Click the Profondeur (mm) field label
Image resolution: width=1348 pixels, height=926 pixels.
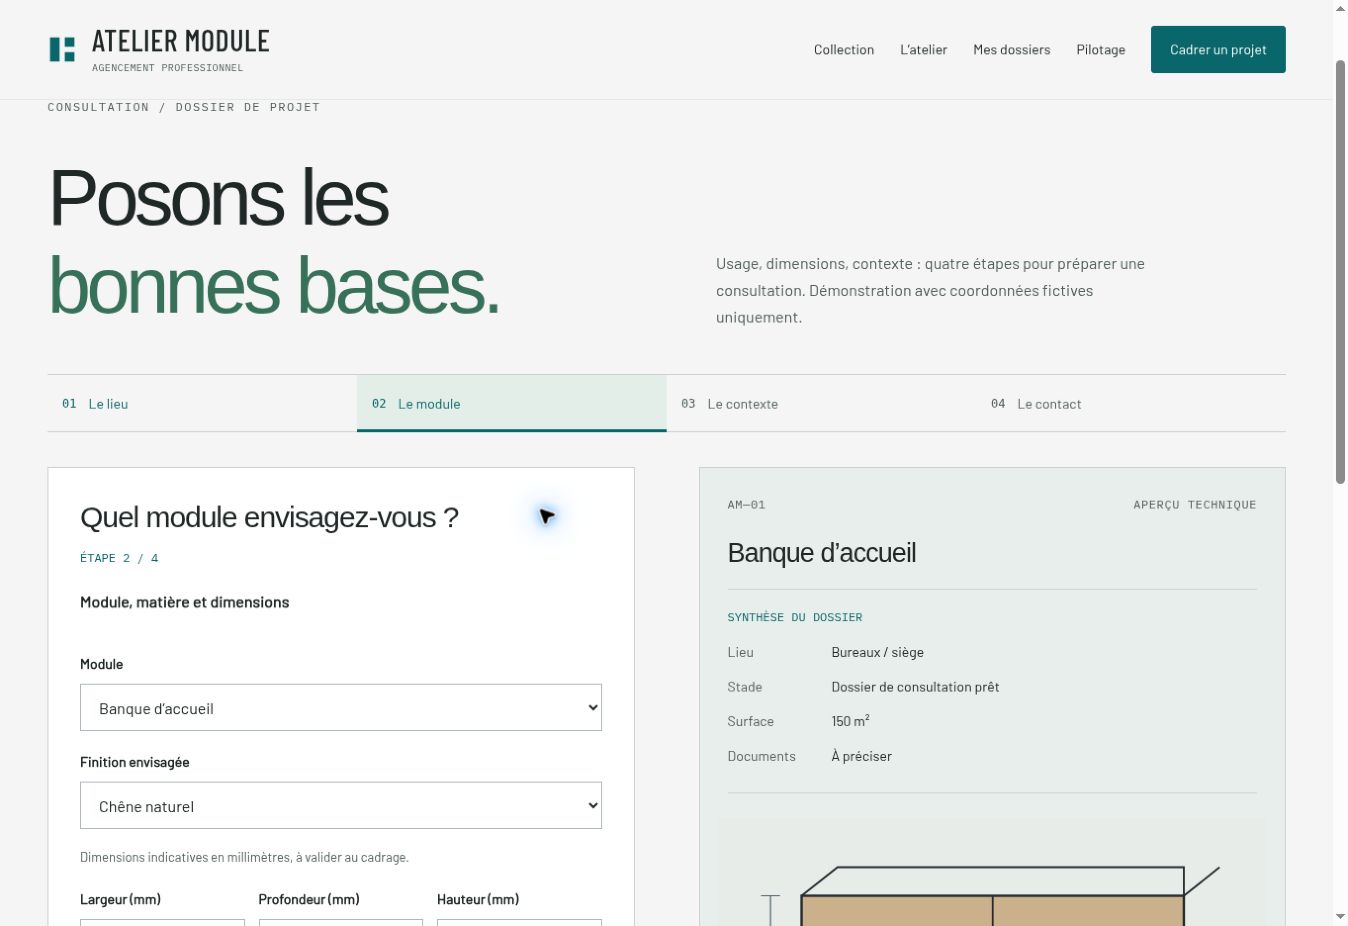[x=309, y=899]
